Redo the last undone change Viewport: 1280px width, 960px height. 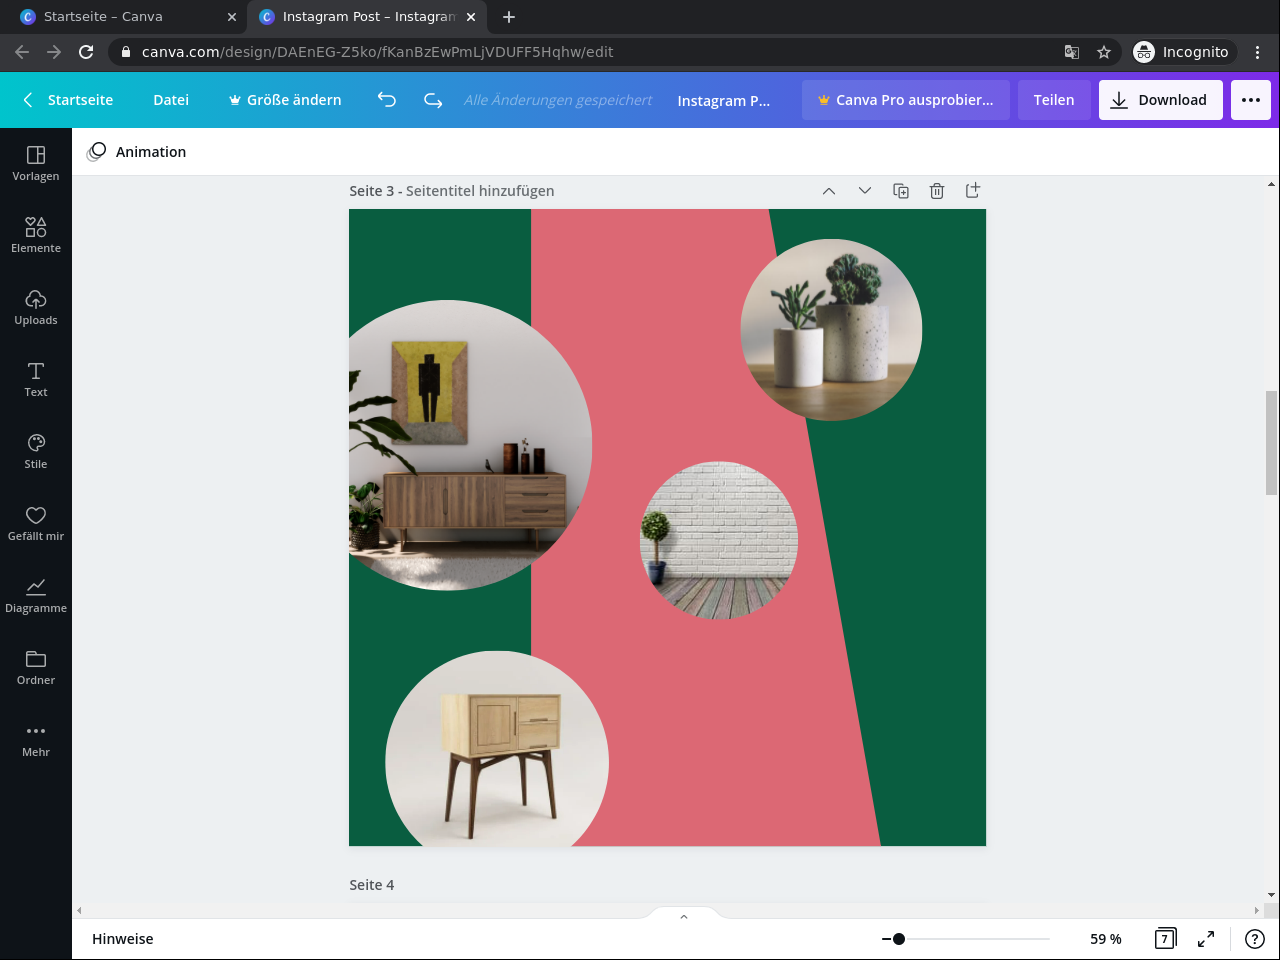pyautogui.click(x=433, y=100)
